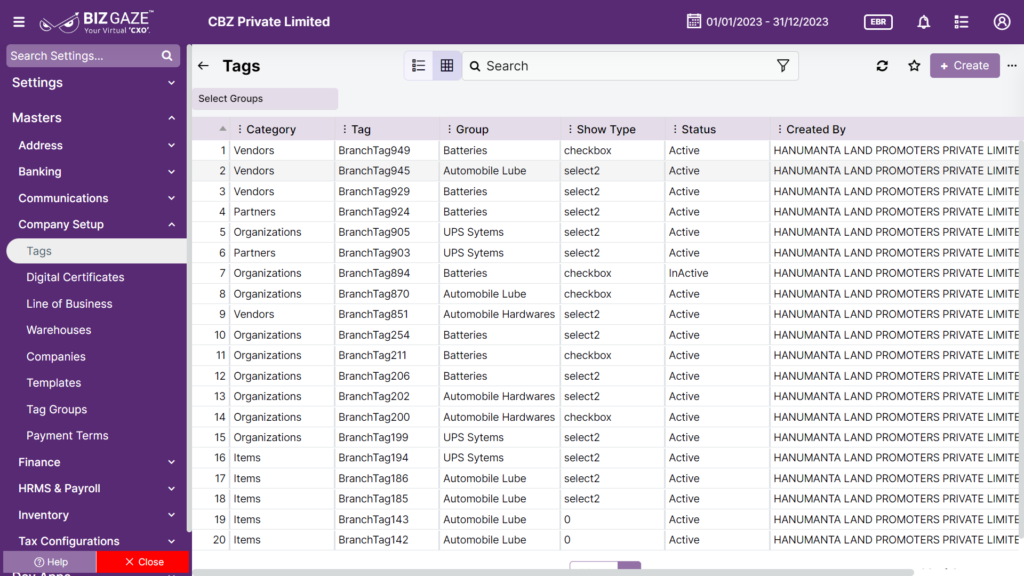1024x576 pixels.
Task: Open Line of Business
Action: click(x=69, y=304)
